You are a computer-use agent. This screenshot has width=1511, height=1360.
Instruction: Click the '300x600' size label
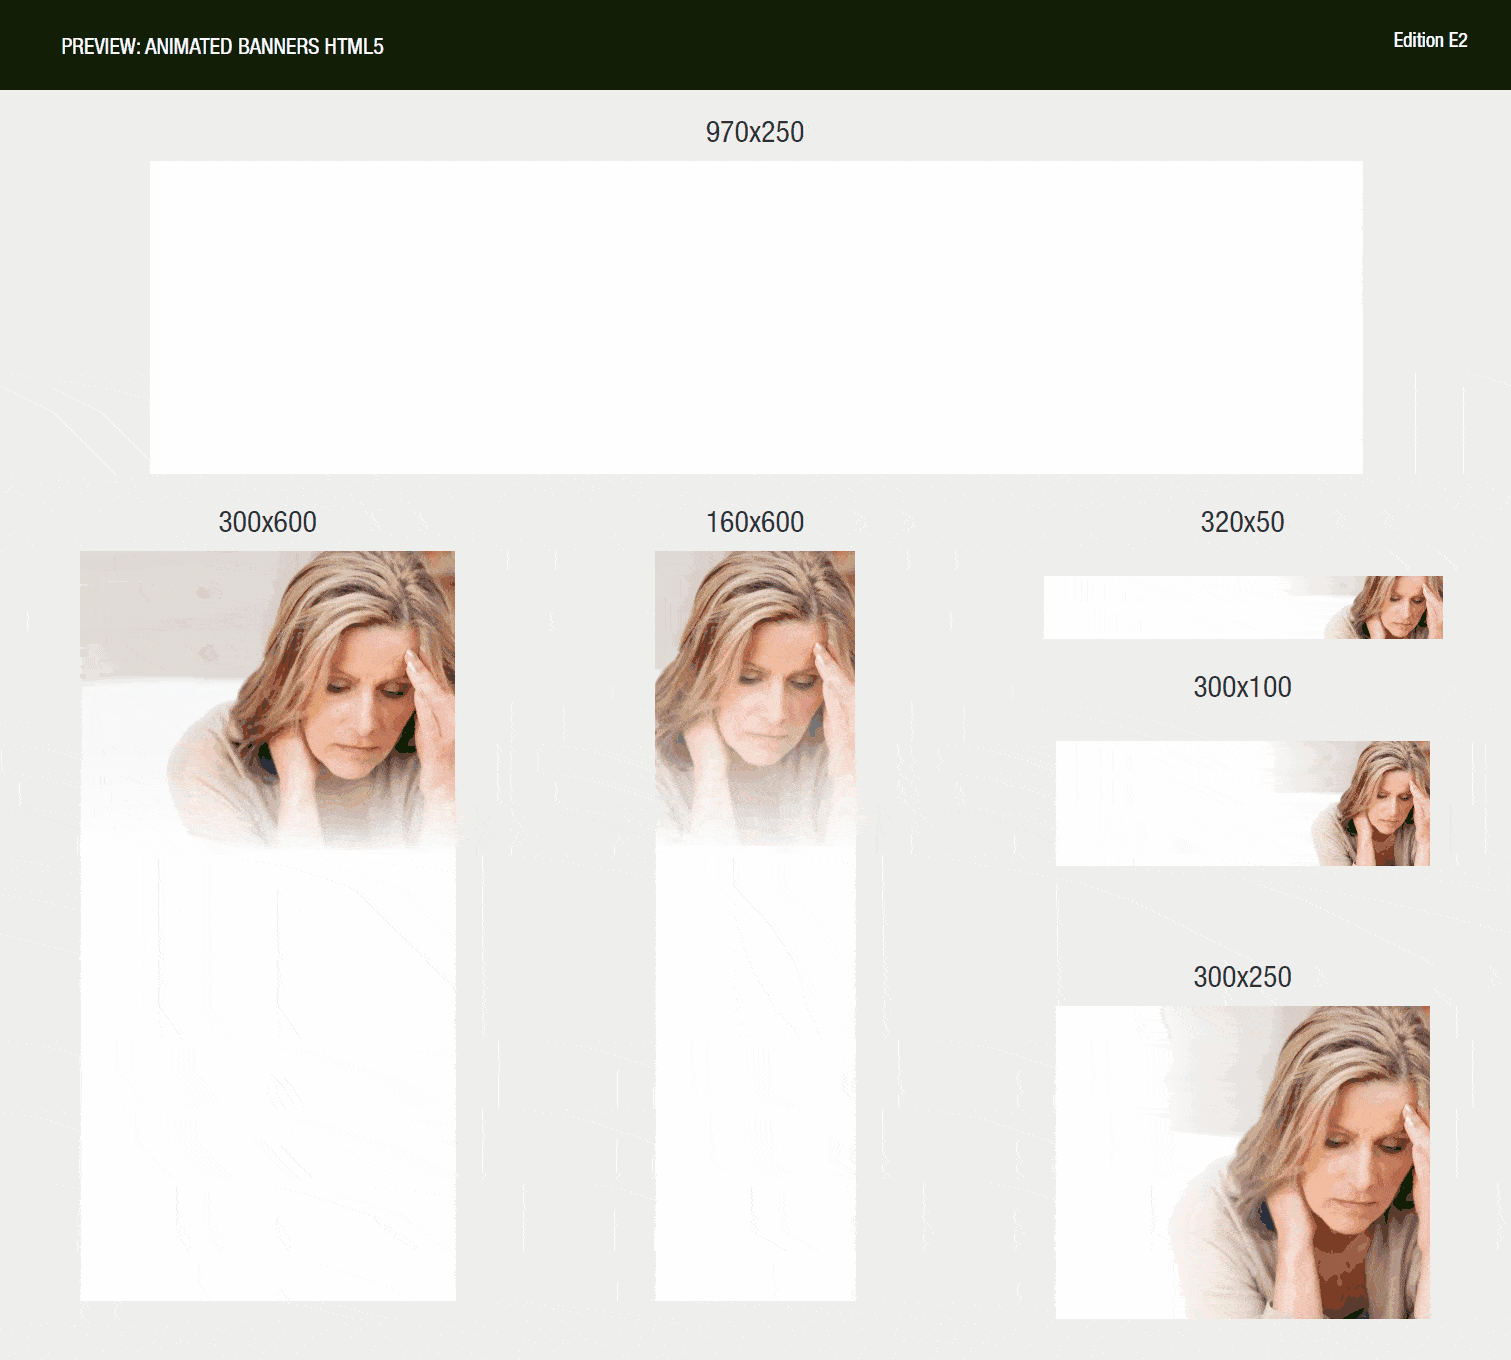pyautogui.click(x=268, y=522)
